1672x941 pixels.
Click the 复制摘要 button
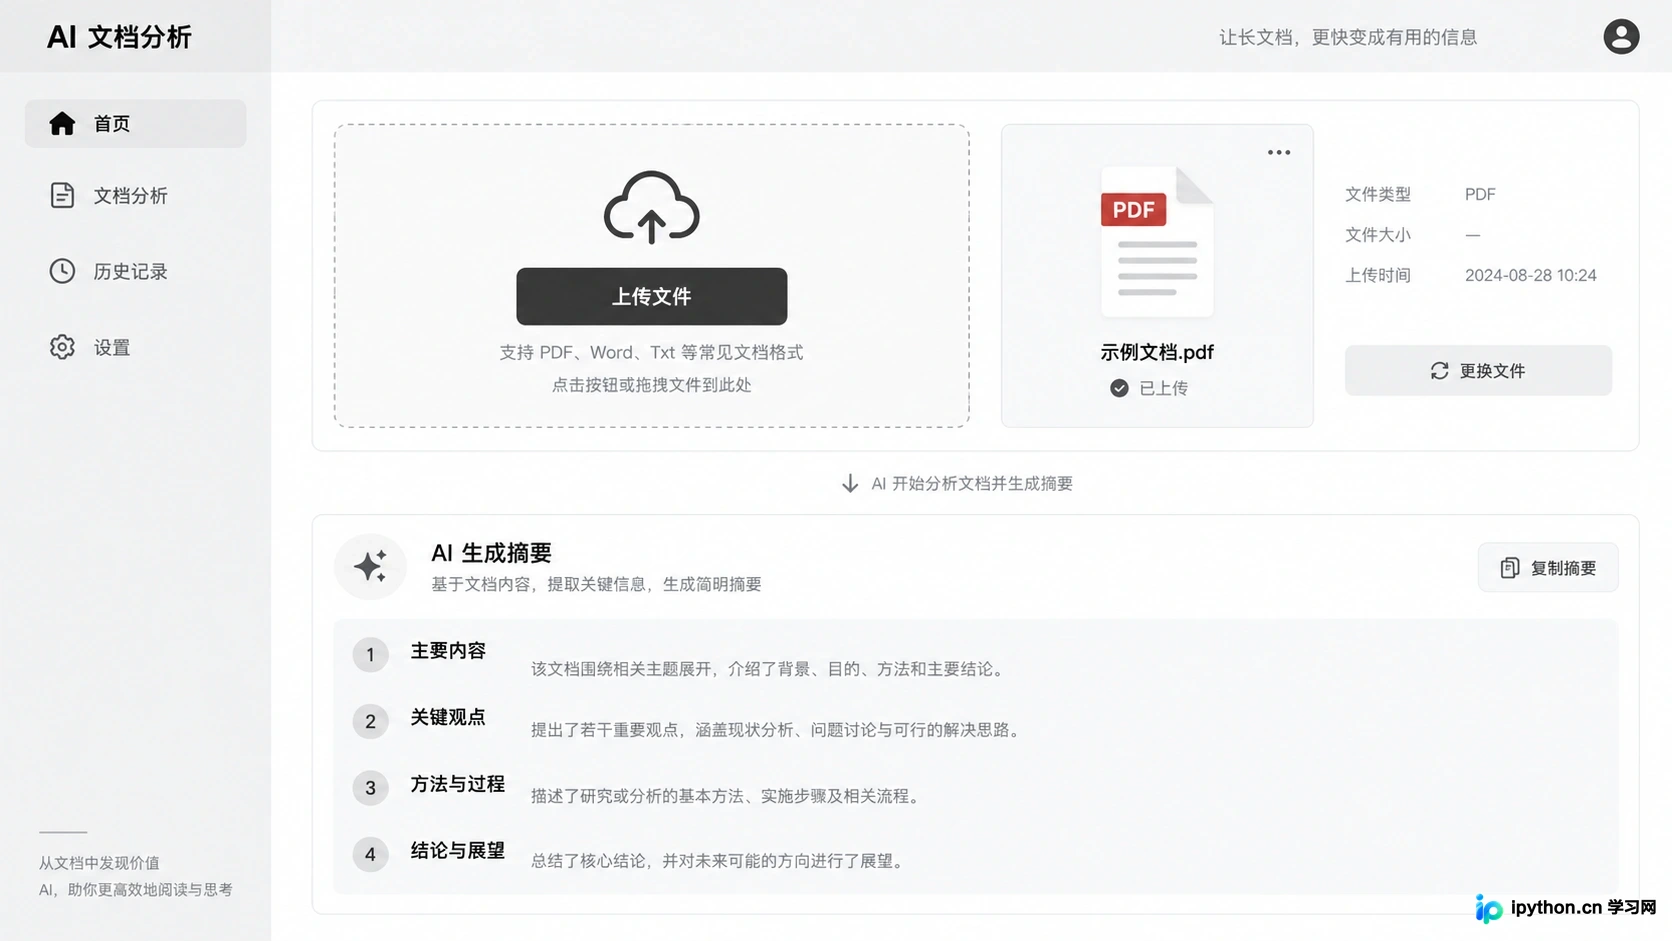tap(1548, 568)
